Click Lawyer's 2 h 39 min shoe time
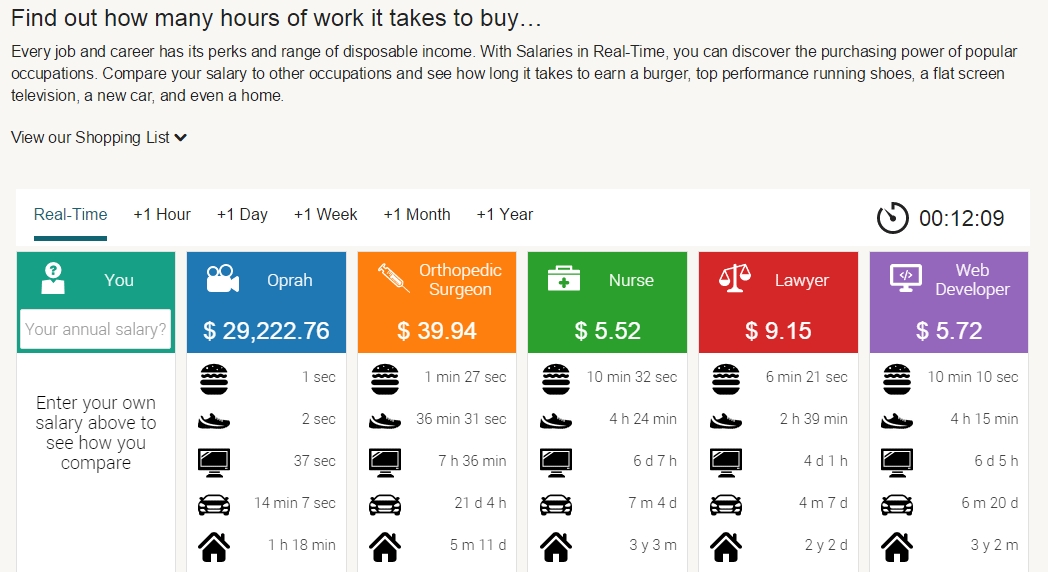Image resolution: width=1048 pixels, height=572 pixels. 813,419
